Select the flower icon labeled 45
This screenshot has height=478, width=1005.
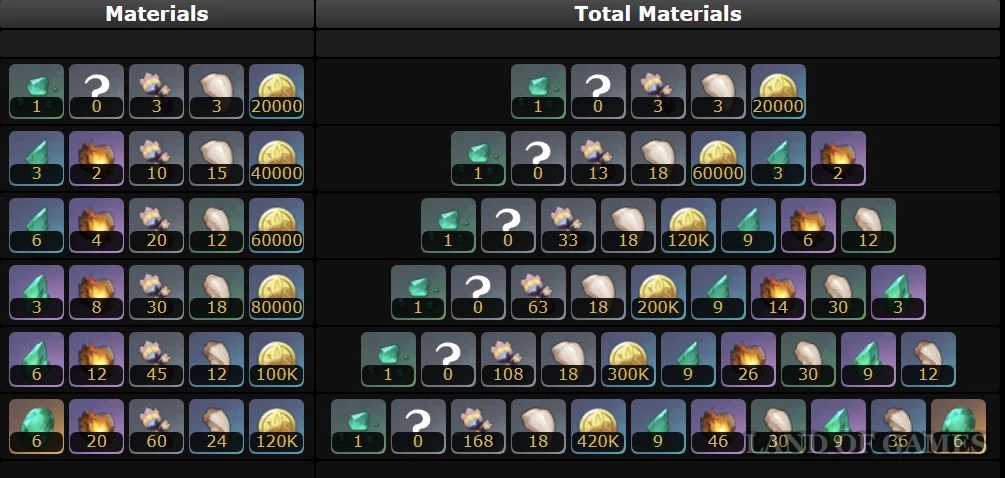pyautogui.click(x=156, y=359)
